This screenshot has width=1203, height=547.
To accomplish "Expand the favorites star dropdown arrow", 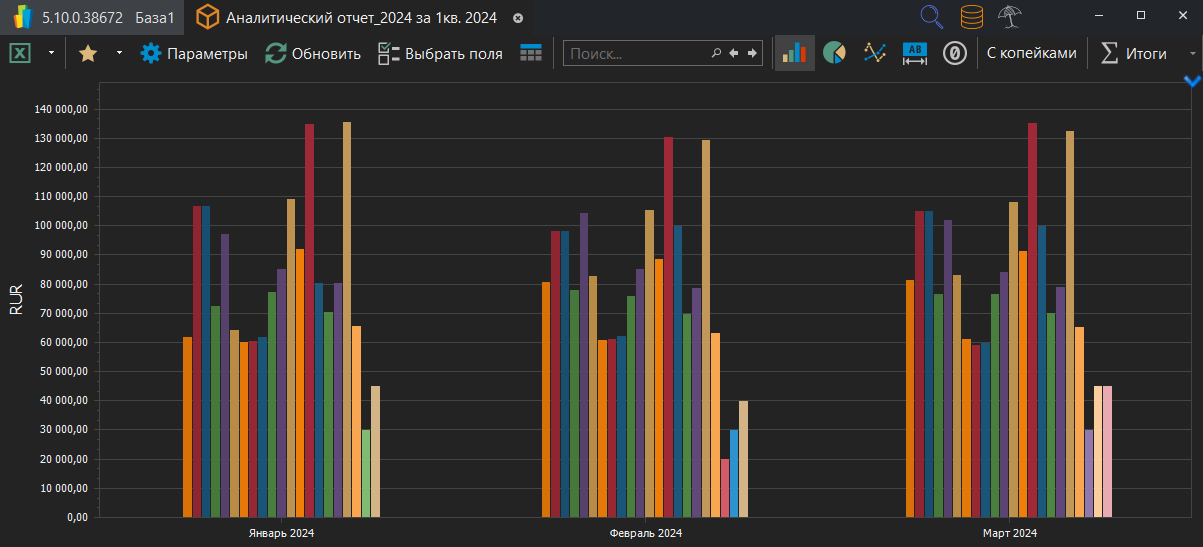I will (x=119, y=53).
